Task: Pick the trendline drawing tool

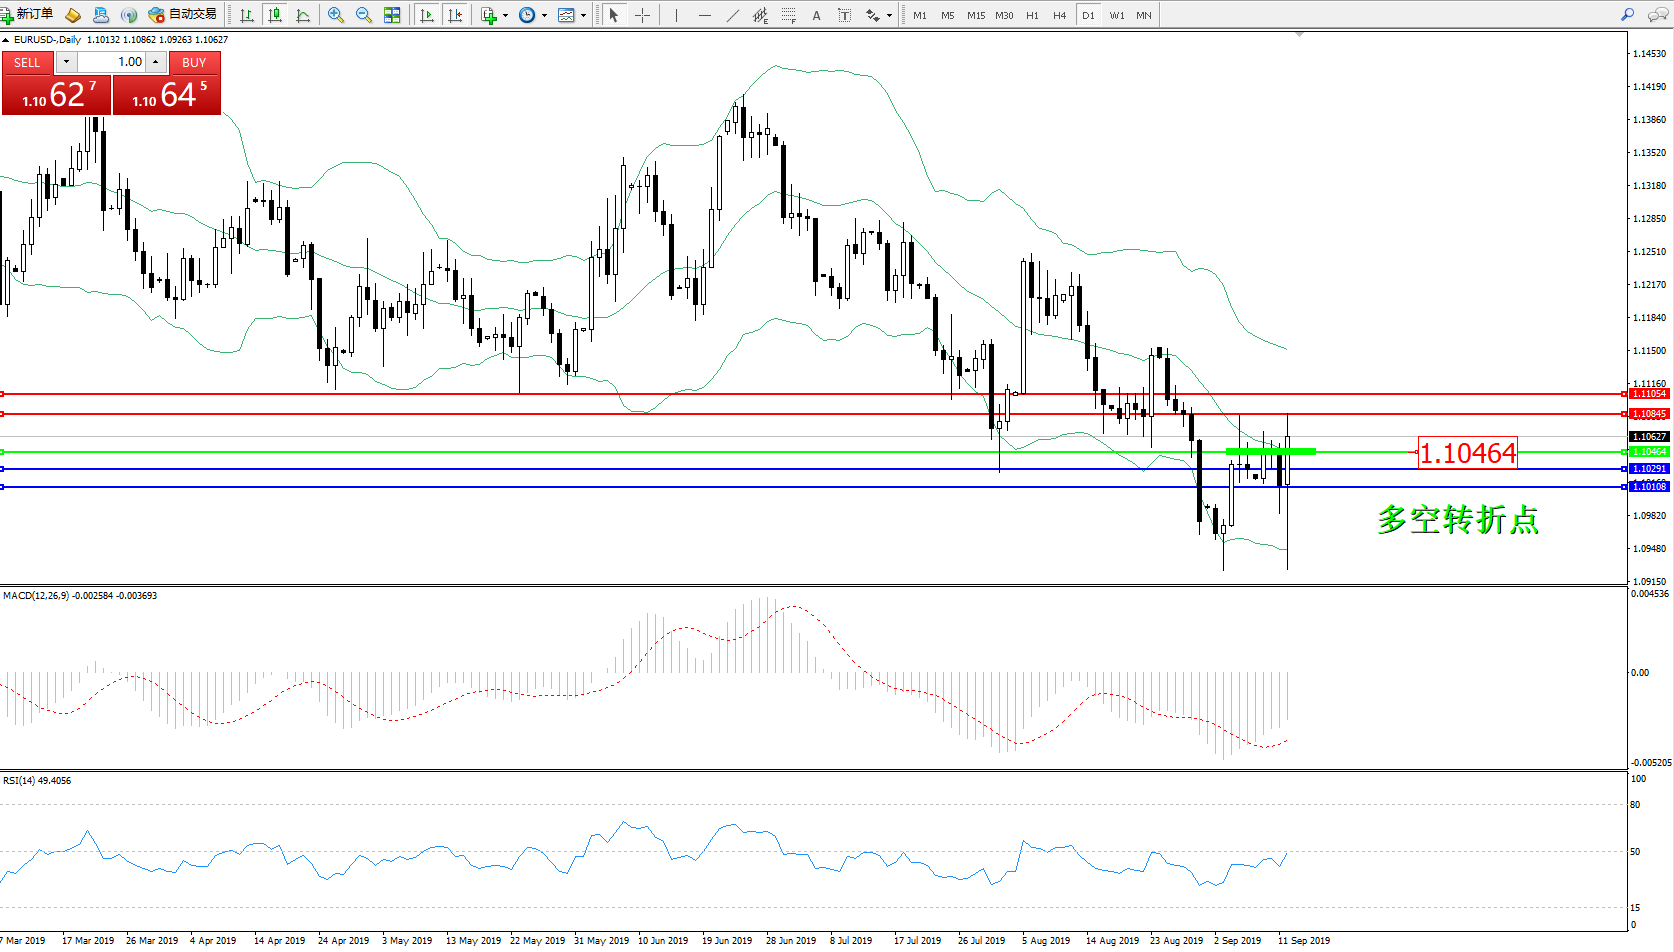Action: tap(733, 15)
